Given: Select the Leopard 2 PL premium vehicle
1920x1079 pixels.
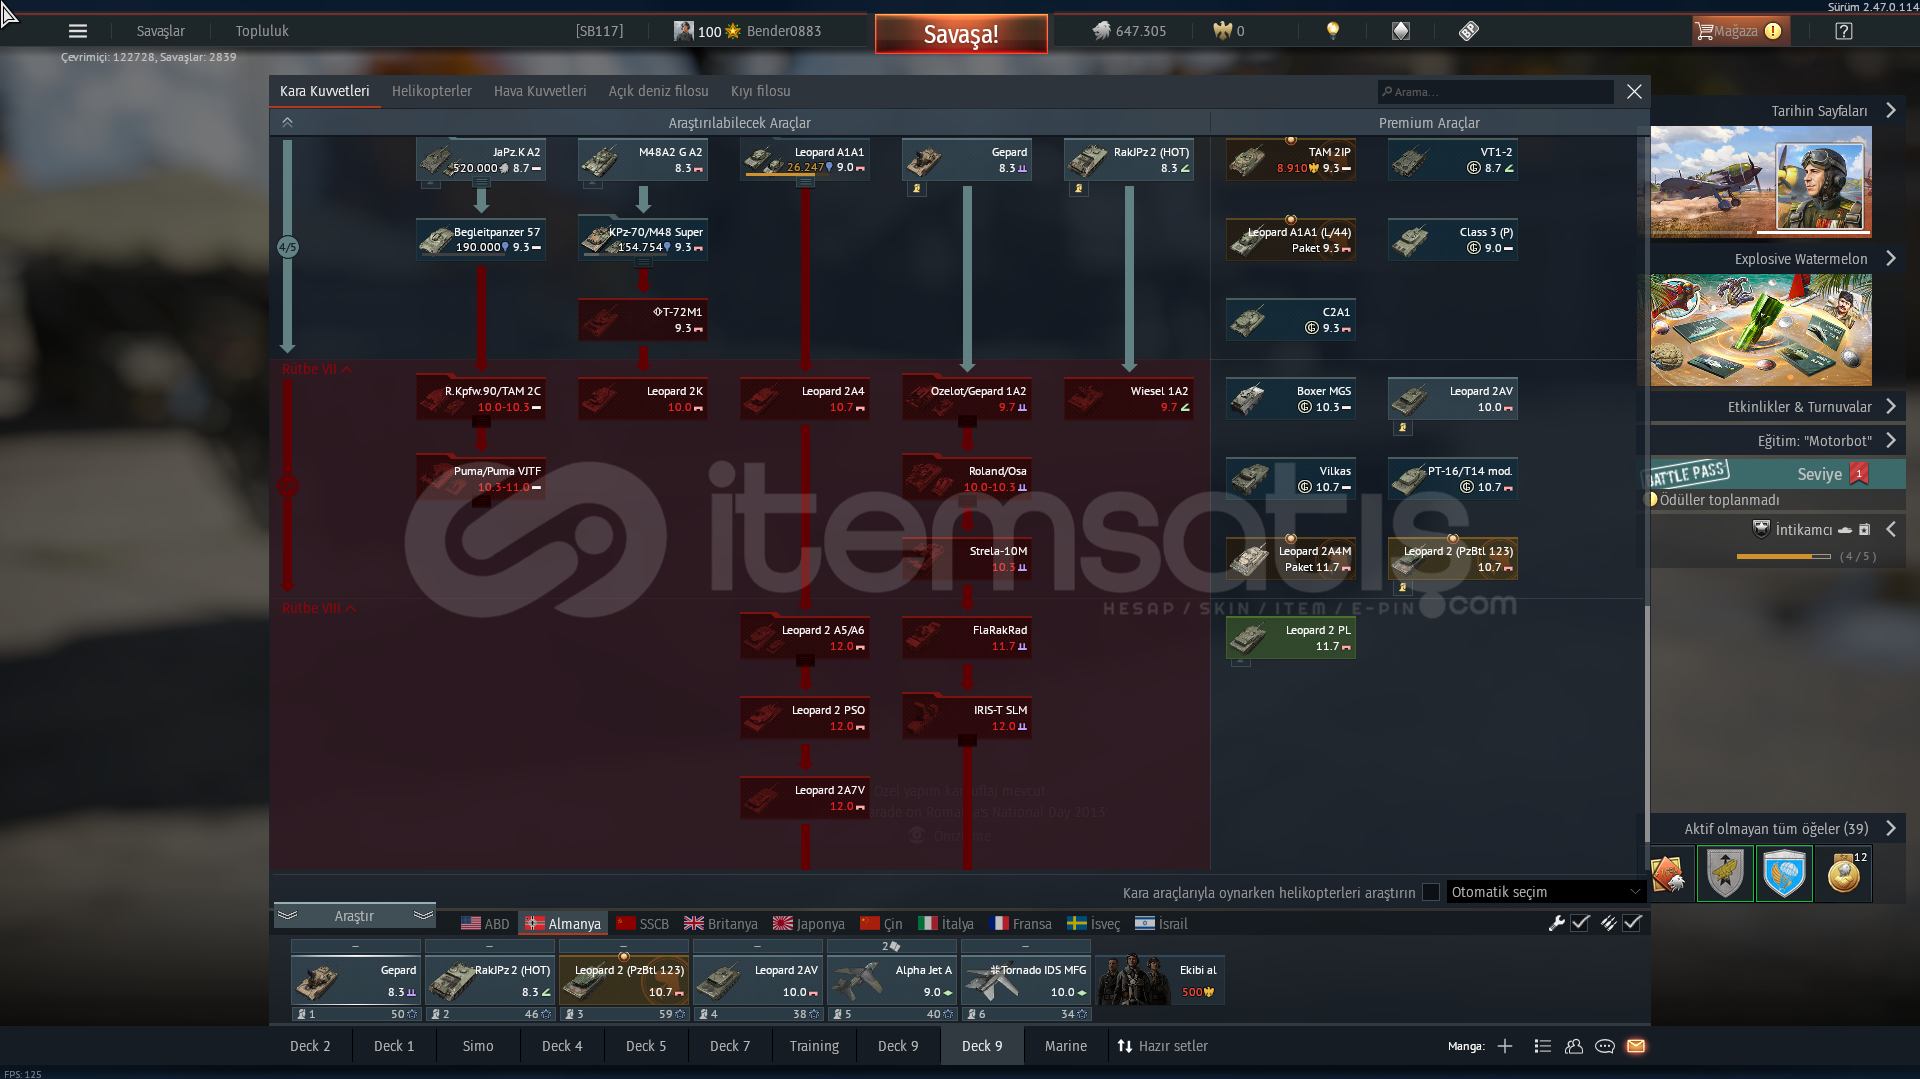Looking at the screenshot, I should (x=1291, y=638).
